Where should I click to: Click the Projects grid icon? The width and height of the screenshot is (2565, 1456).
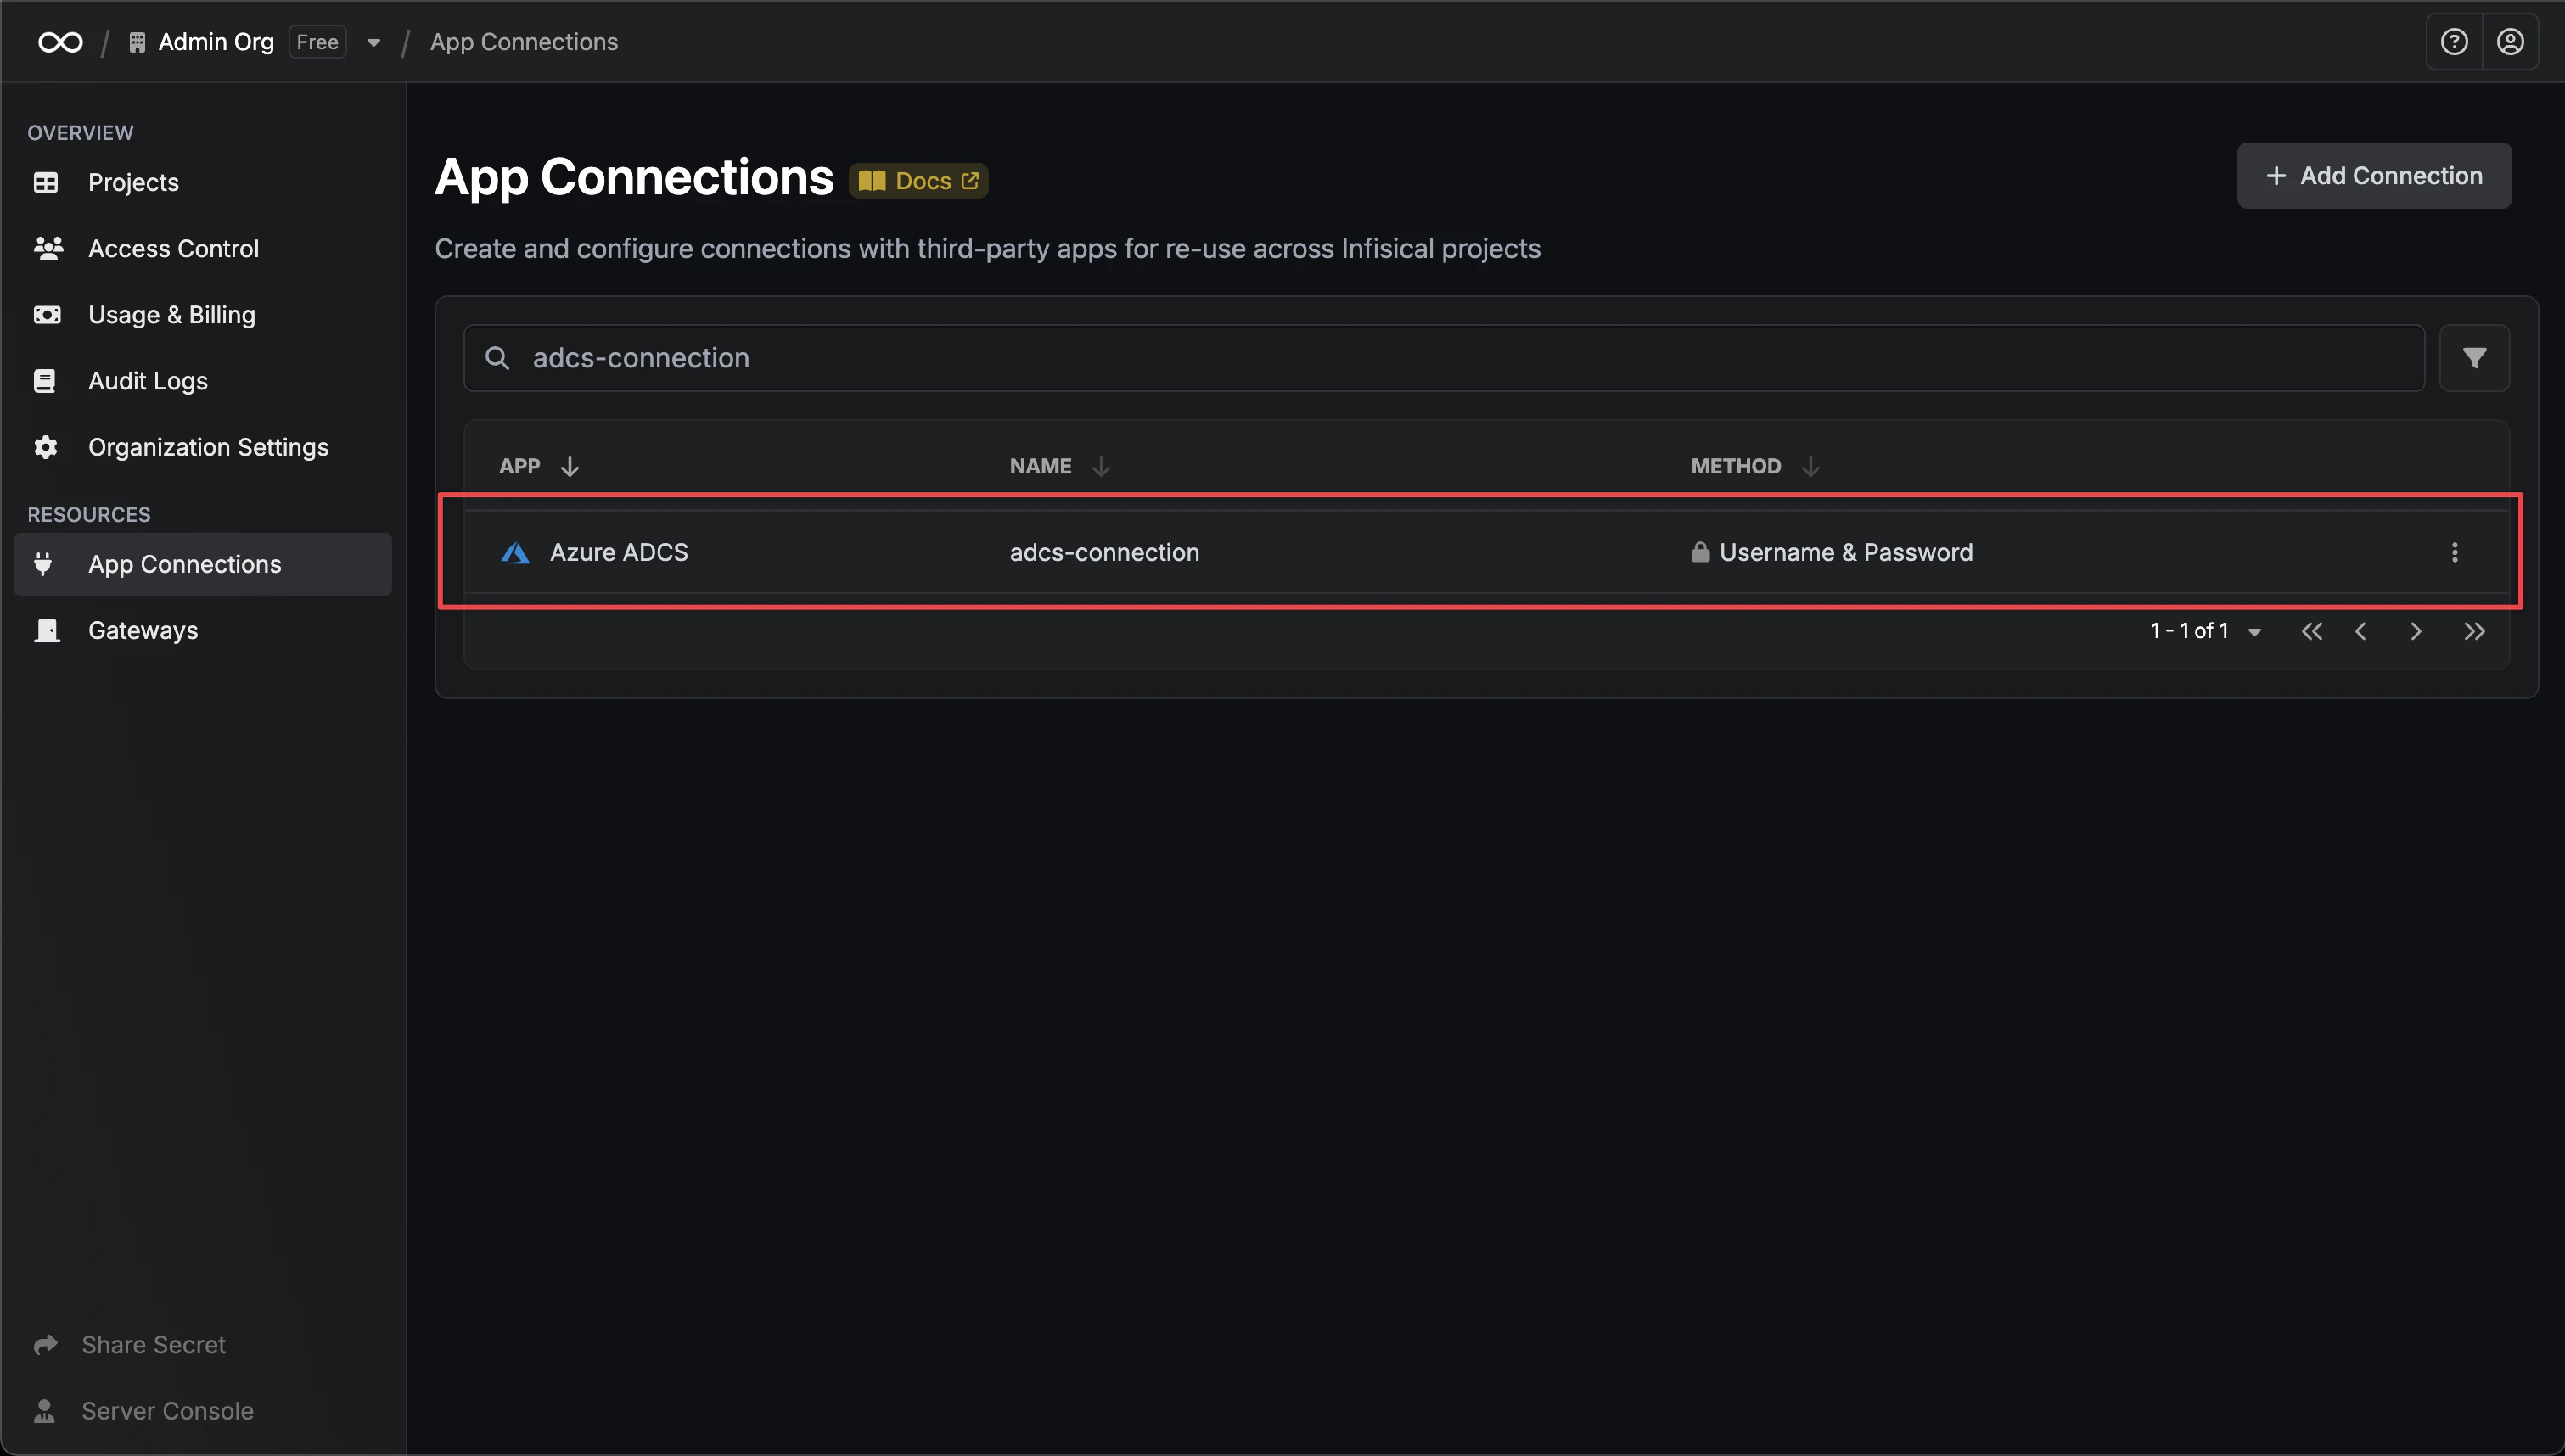click(x=46, y=182)
